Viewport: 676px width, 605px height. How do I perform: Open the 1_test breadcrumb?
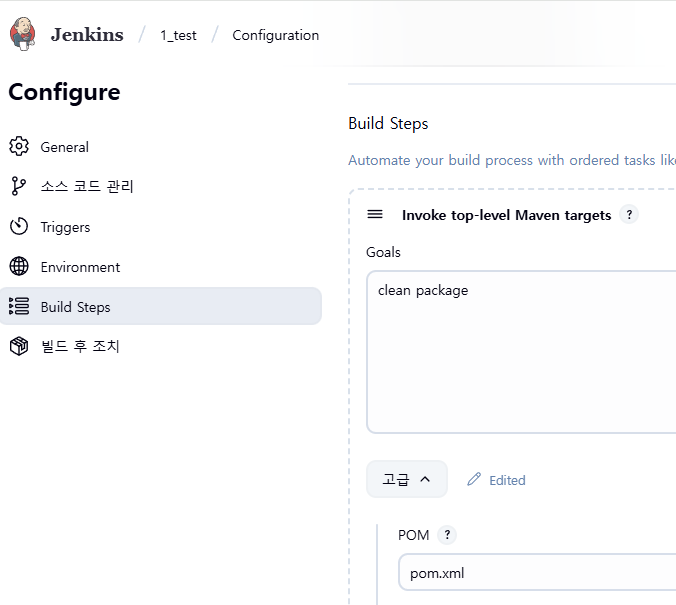[x=178, y=35]
